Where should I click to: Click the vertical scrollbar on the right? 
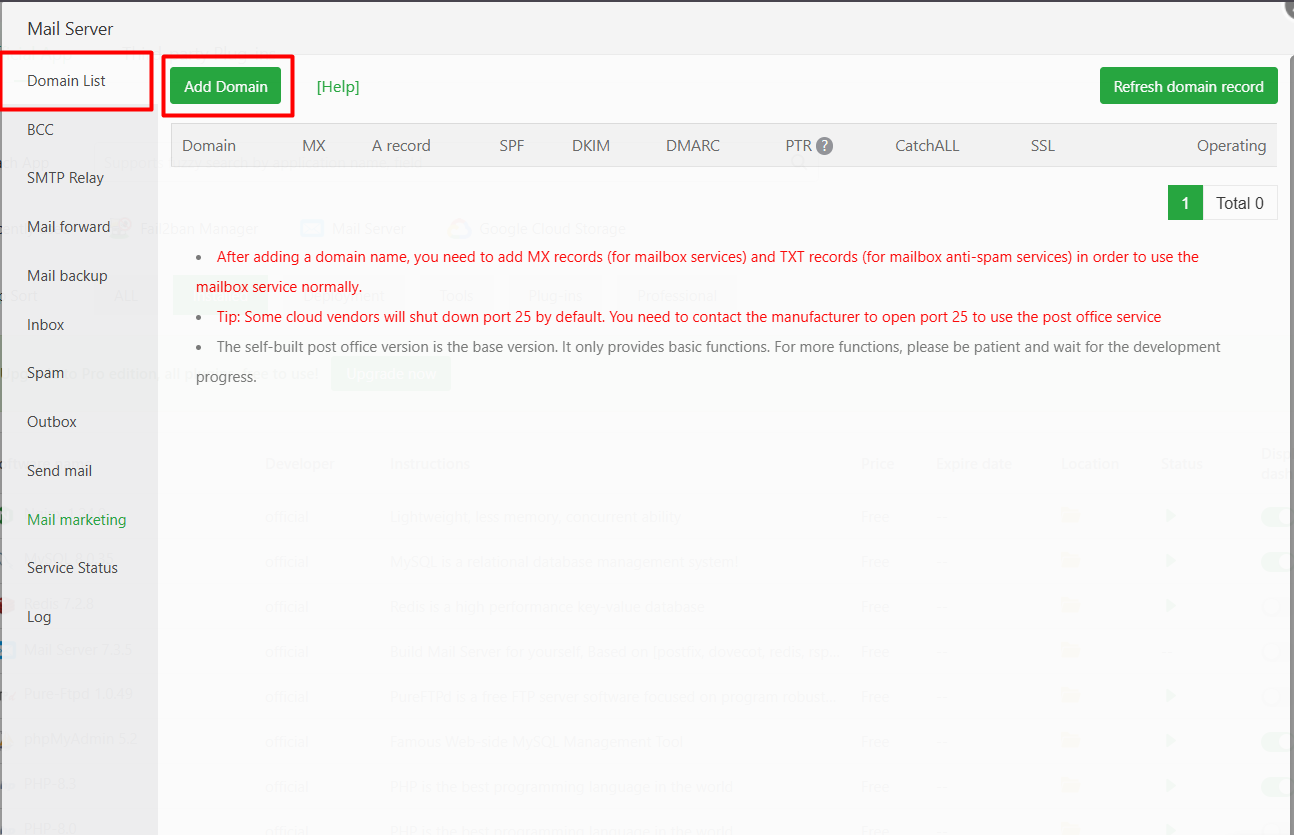click(1288, 400)
